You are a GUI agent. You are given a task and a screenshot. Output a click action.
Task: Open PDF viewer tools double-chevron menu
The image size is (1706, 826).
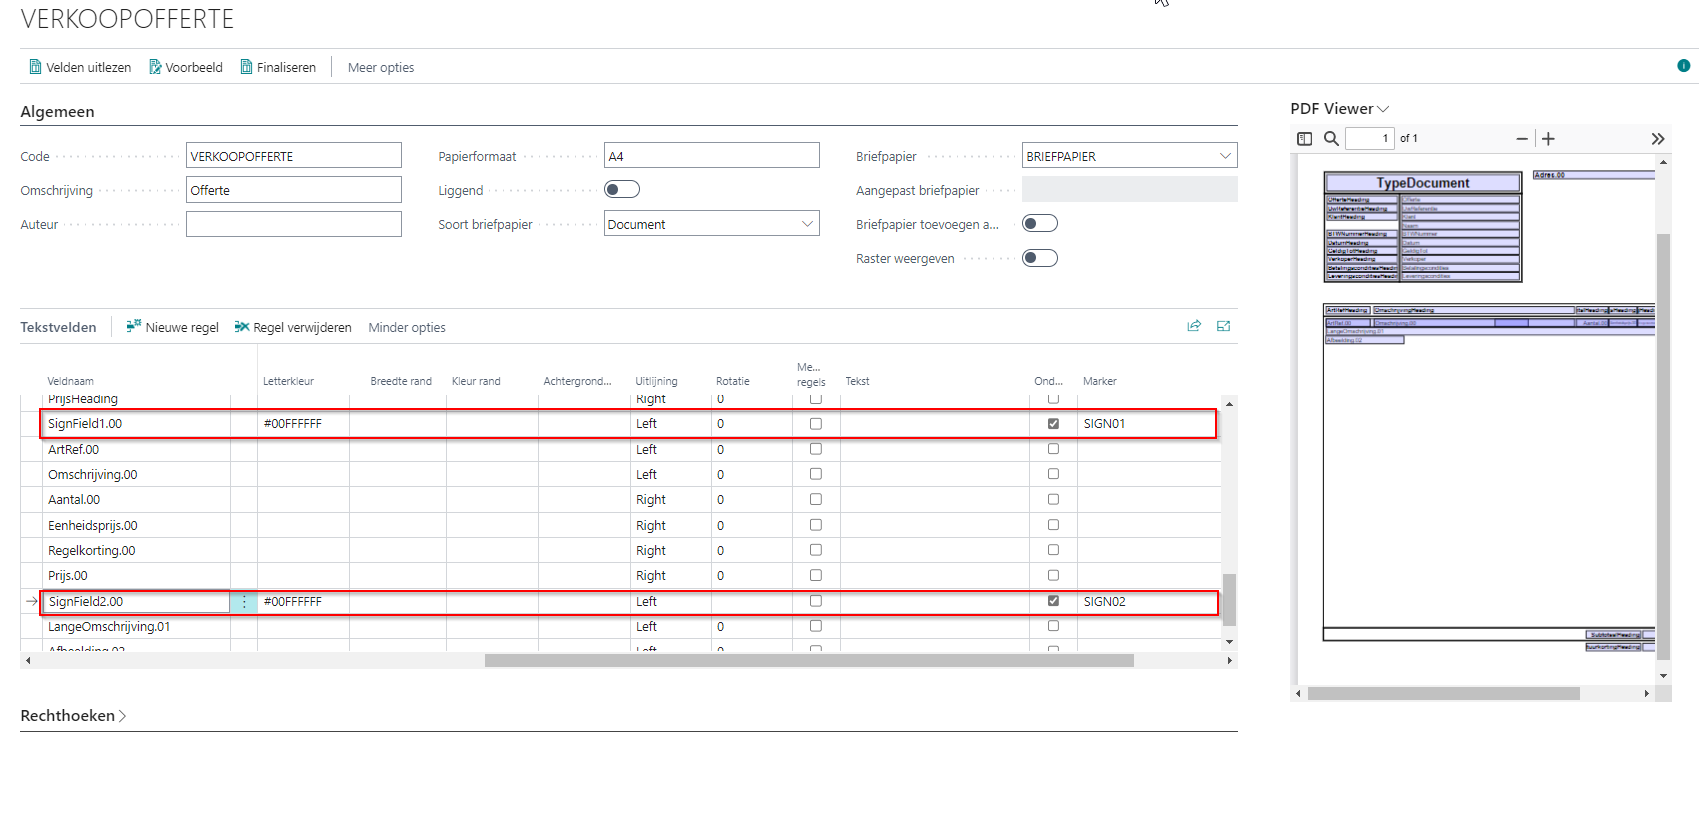[1657, 139]
